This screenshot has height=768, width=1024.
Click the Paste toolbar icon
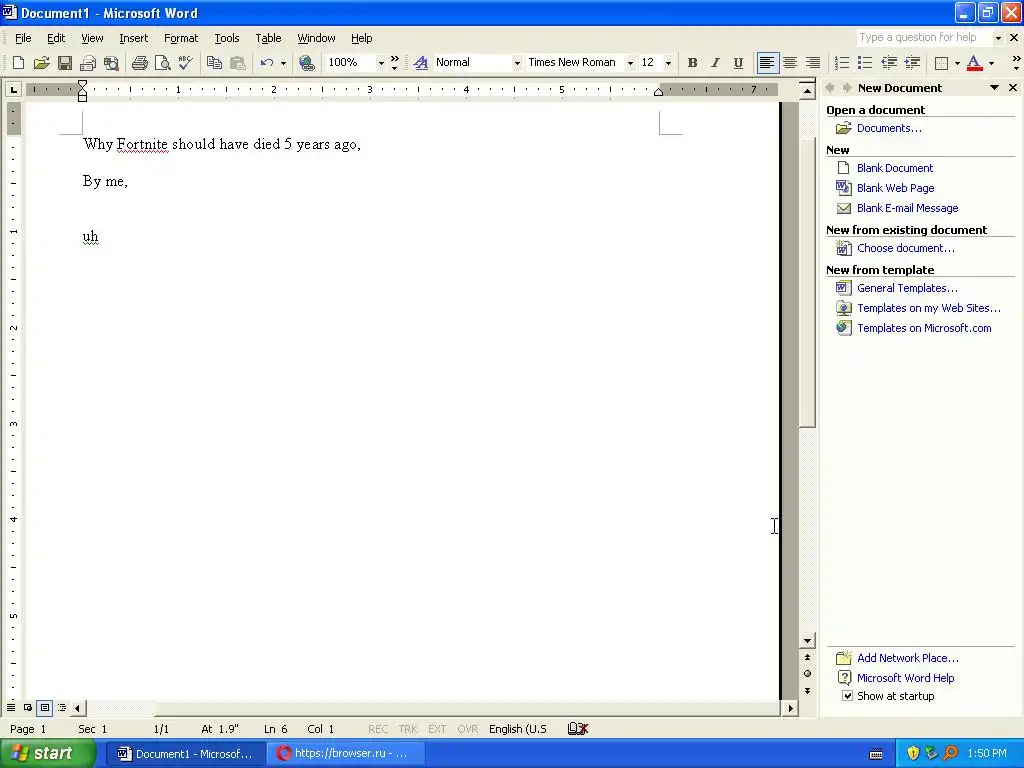(238, 63)
